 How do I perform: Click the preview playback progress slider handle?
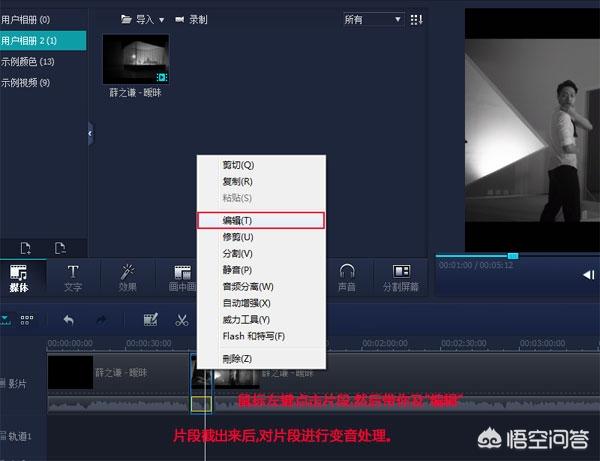click(x=513, y=256)
